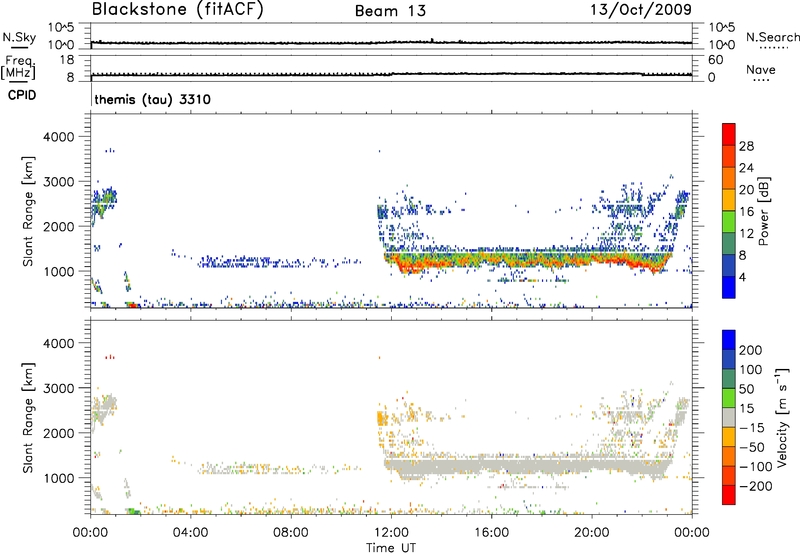800x554 pixels.
Task: Select the red bottom segment of Velocity colorbar
Action: pyautogui.click(x=729, y=495)
